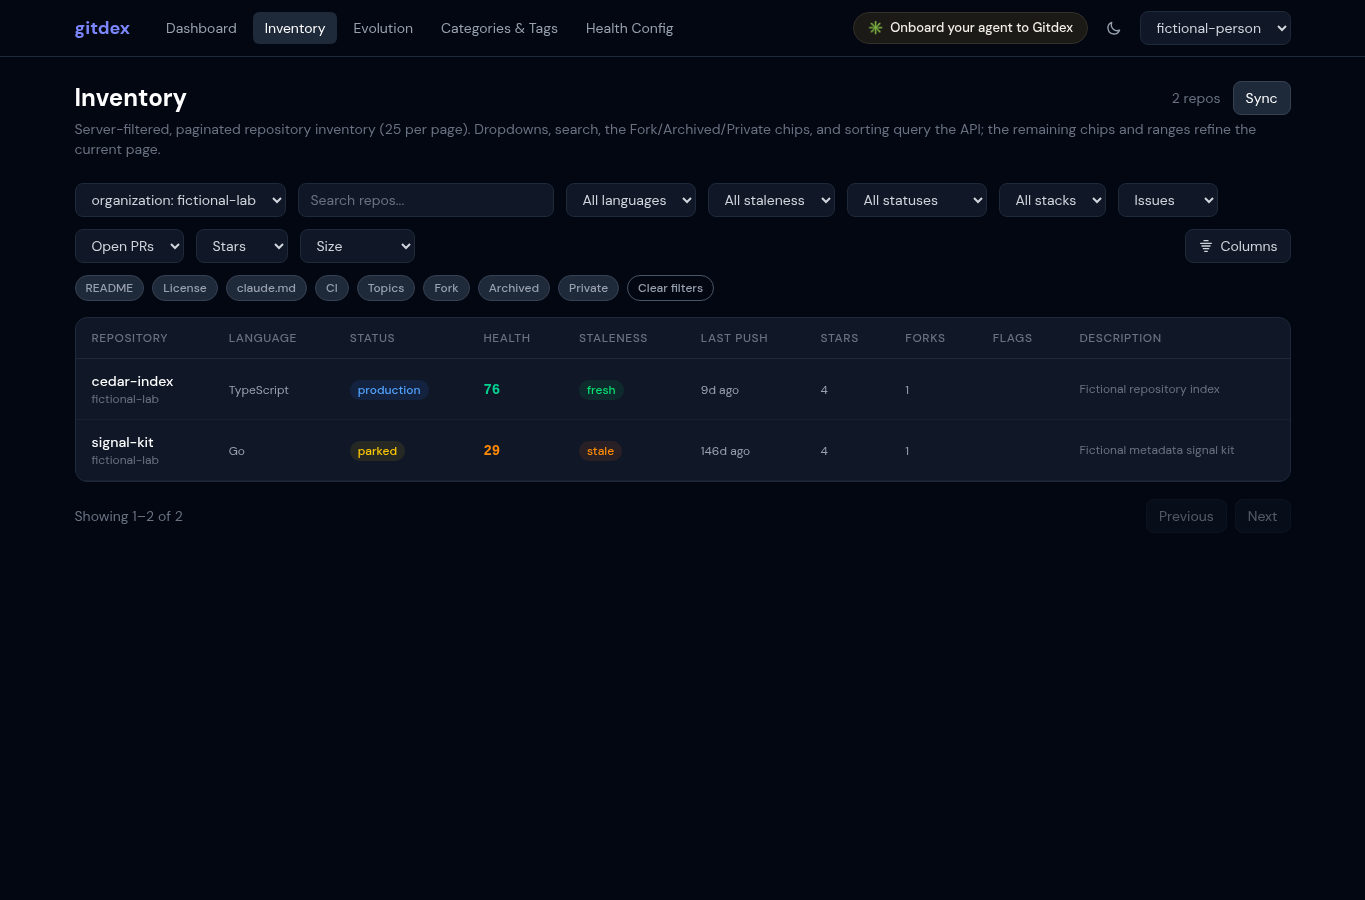This screenshot has height=900, width=1365.
Task: Open the Stars filter dropdown
Action: pos(242,246)
